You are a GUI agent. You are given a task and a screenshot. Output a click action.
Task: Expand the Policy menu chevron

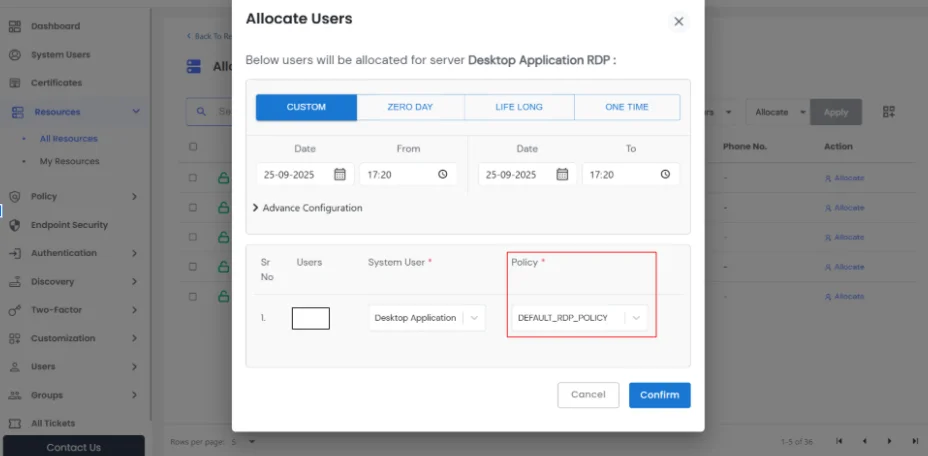click(134, 196)
